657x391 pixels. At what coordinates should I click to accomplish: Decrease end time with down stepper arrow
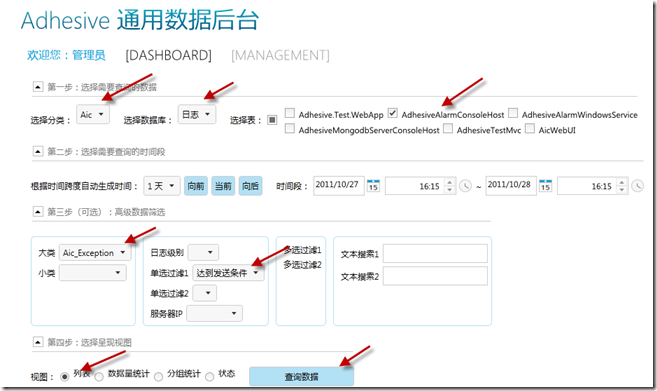click(x=621, y=190)
